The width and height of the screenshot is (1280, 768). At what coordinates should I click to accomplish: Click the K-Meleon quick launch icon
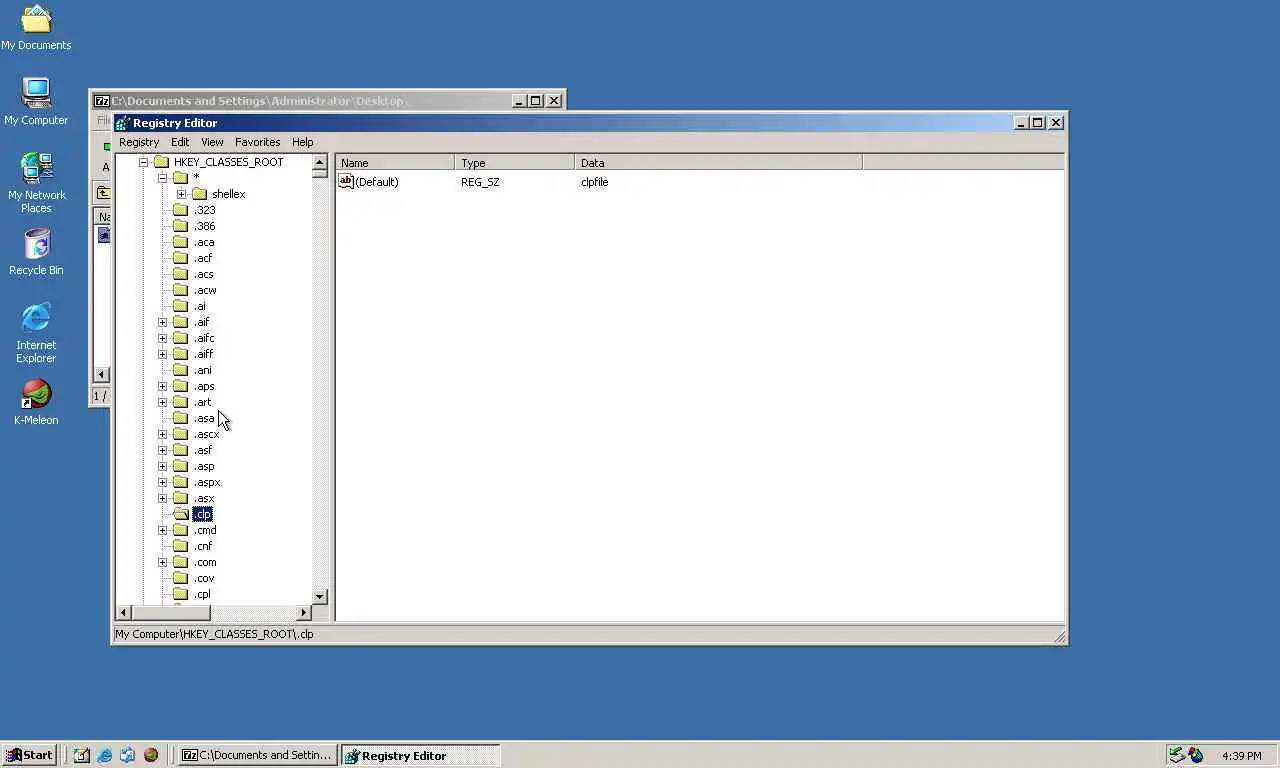click(151, 755)
